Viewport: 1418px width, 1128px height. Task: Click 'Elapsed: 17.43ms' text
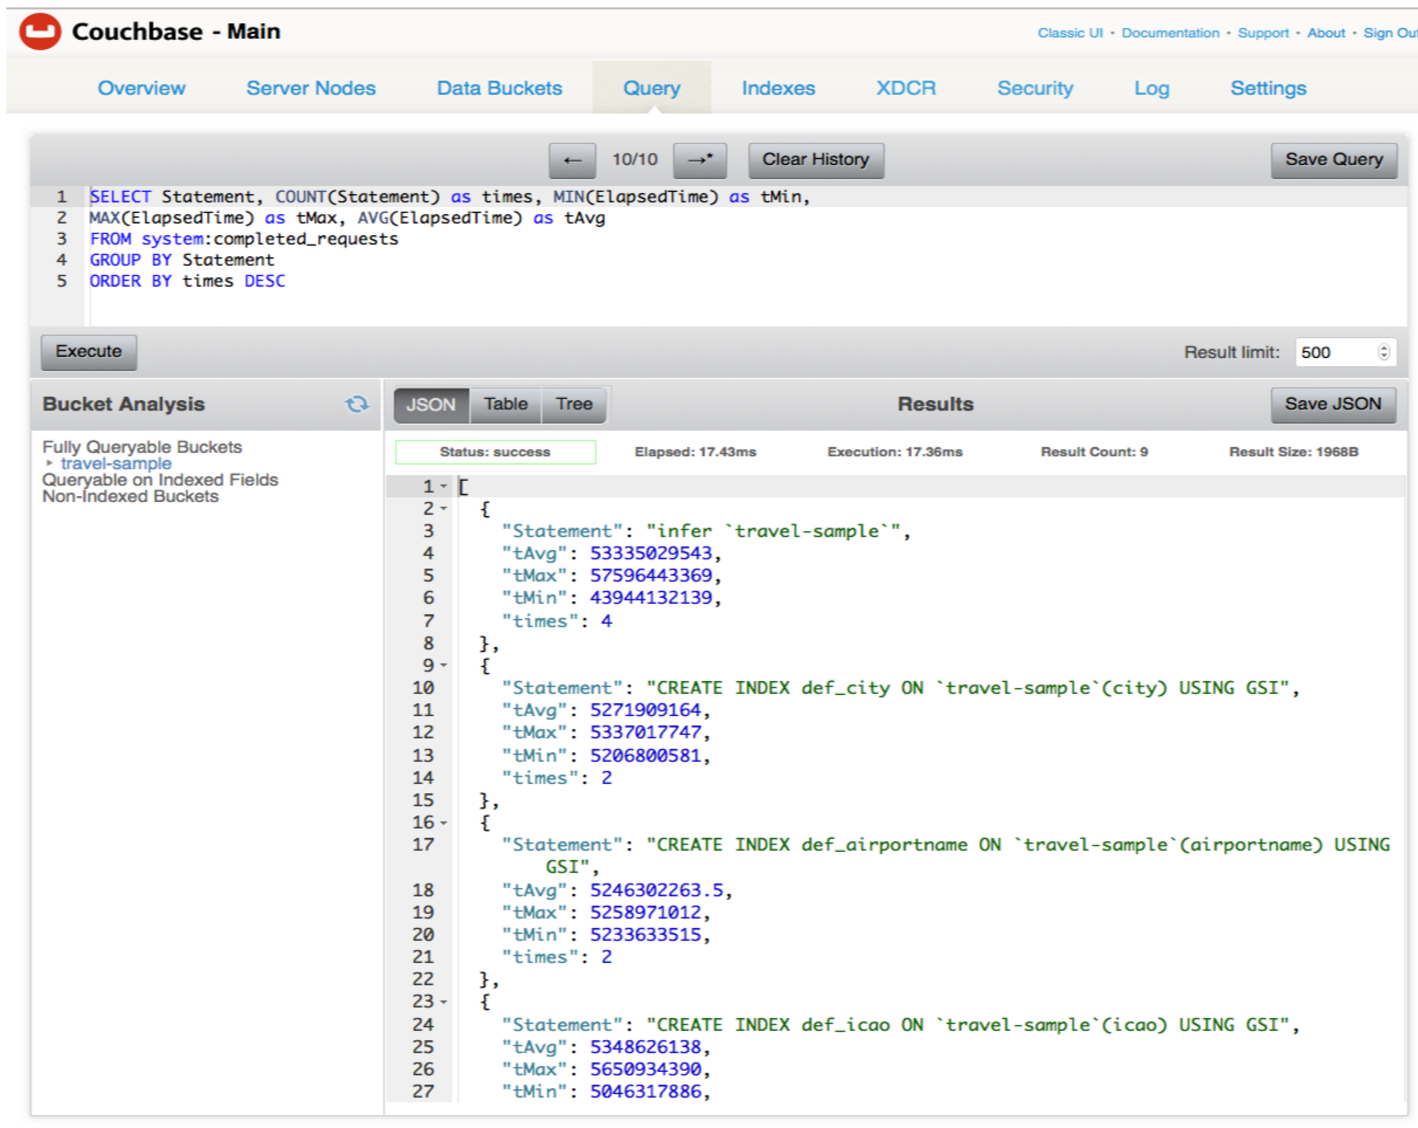point(696,452)
